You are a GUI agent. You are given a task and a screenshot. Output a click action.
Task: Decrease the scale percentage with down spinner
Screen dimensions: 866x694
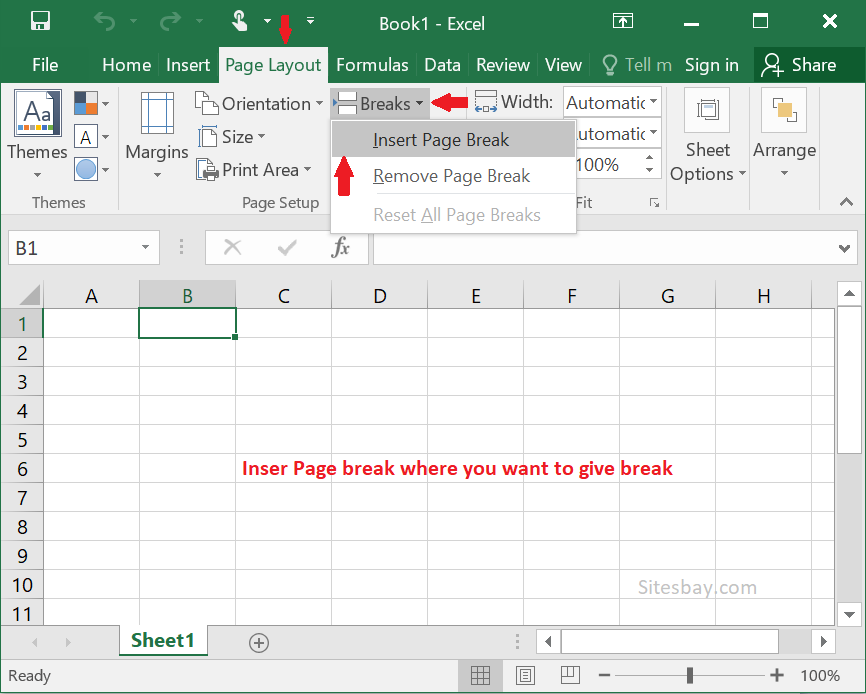tap(650, 171)
